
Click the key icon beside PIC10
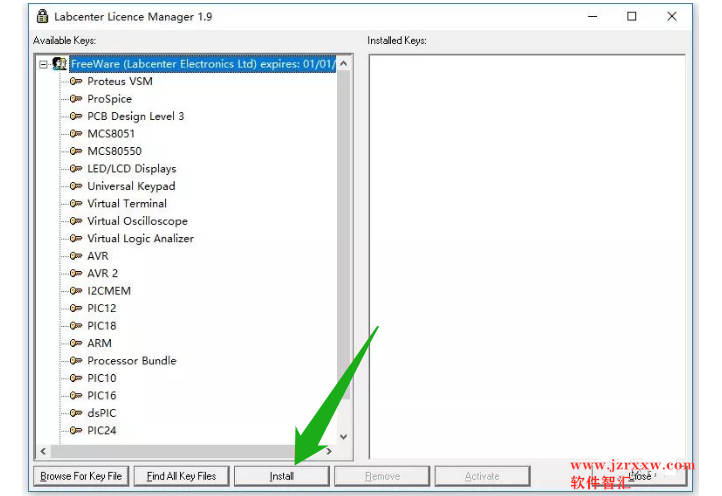click(x=76, y=378)
